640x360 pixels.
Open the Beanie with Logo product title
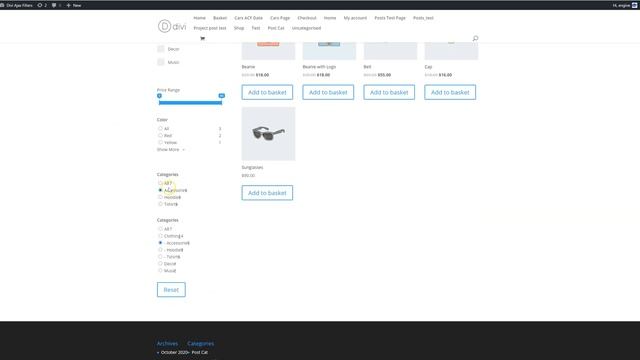[x=319, y=67]
